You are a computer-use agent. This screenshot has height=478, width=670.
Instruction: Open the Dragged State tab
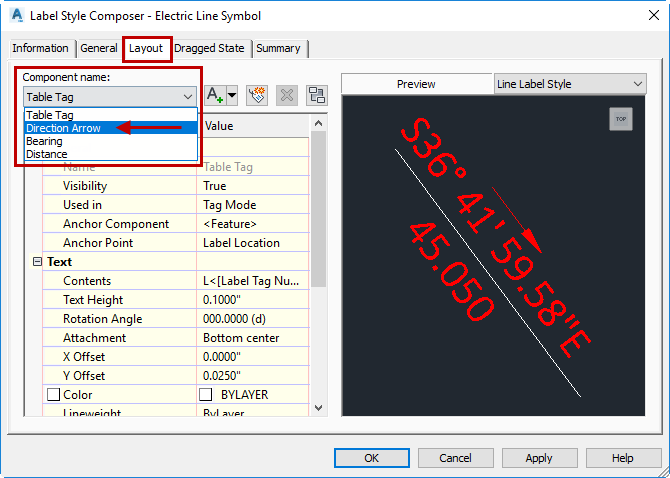[209, 48]
